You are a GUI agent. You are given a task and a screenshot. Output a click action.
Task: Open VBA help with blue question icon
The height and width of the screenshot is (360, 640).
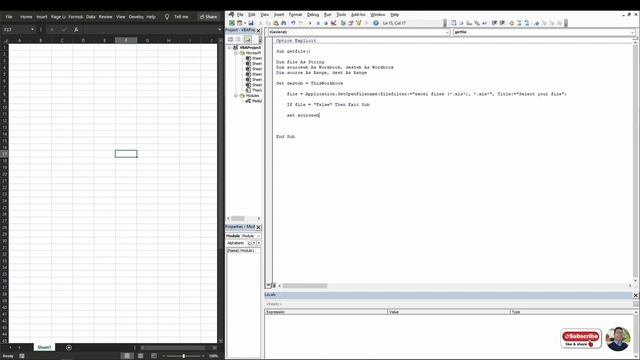(376, 23)
